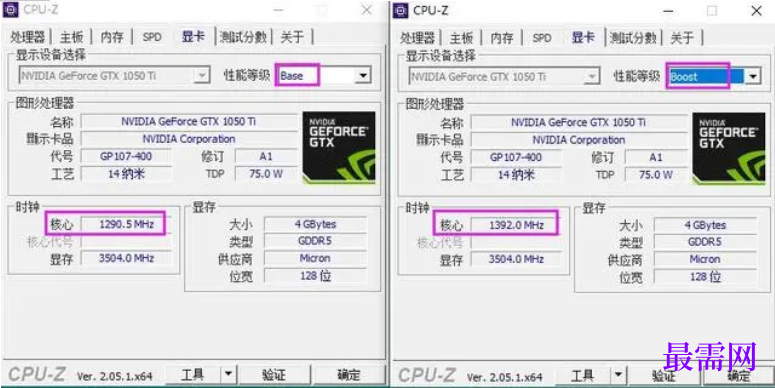Click 3504.0 MHz memory clock in left window
The width and height of the screenshot is (775, 388).
coord(127,258)
